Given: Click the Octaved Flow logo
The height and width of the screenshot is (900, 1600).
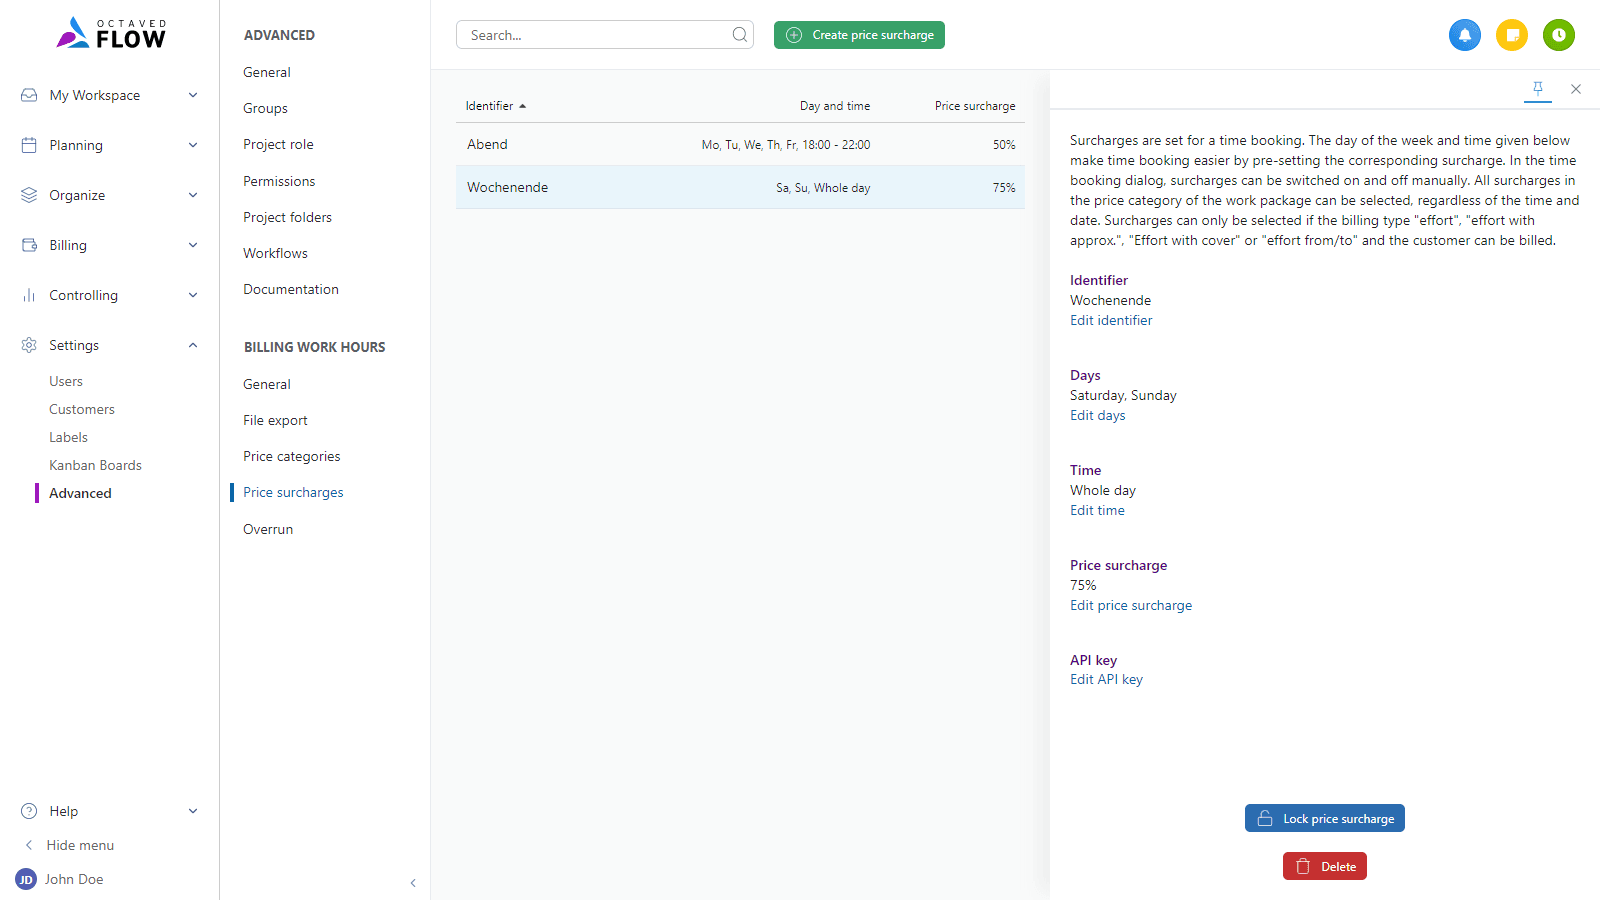Looking at the screenshot, I should [x=110, y=33].
